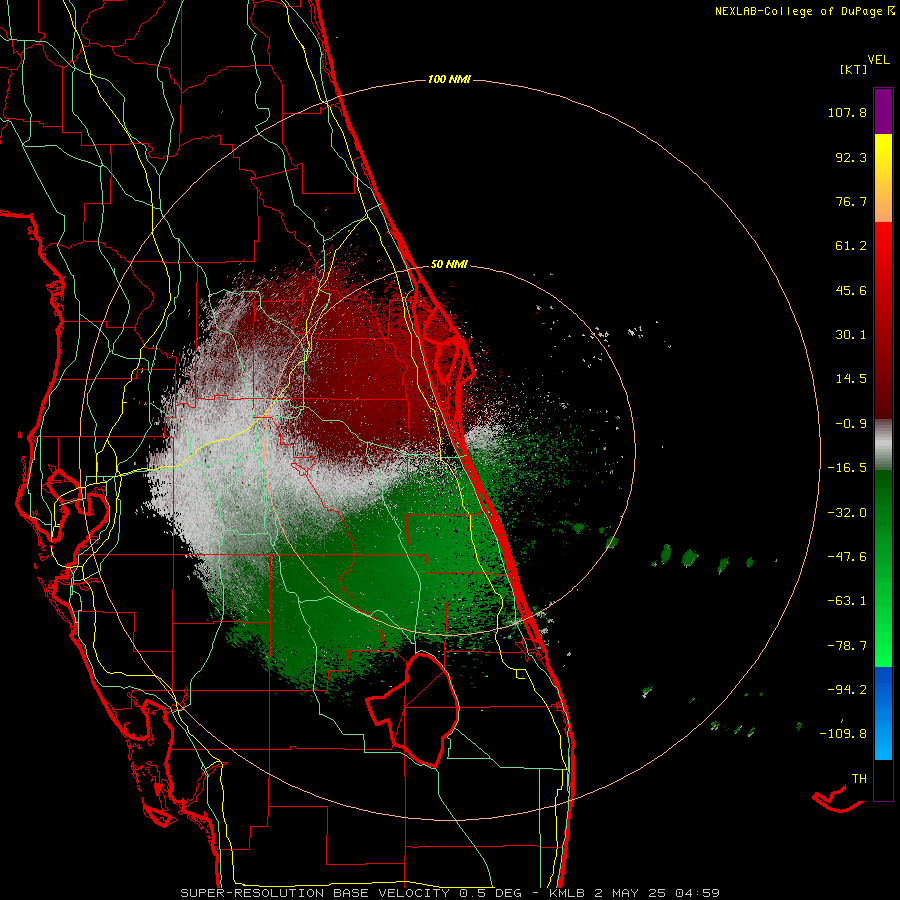Click the -78.7 scale value
Image resolution: width=900 pixels, height=900 pixels.
coord(847,646)
